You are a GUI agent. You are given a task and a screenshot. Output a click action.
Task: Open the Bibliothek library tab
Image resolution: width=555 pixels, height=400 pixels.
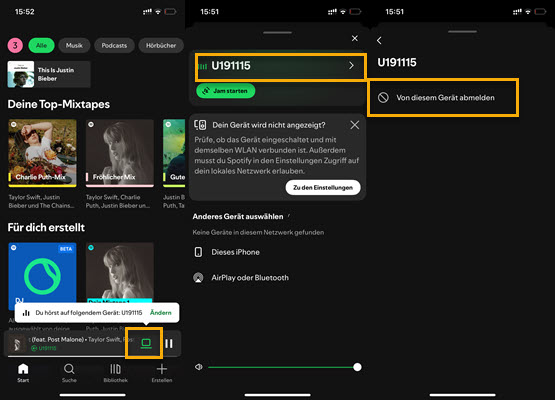pyautogui.click(x=115, y=373)
